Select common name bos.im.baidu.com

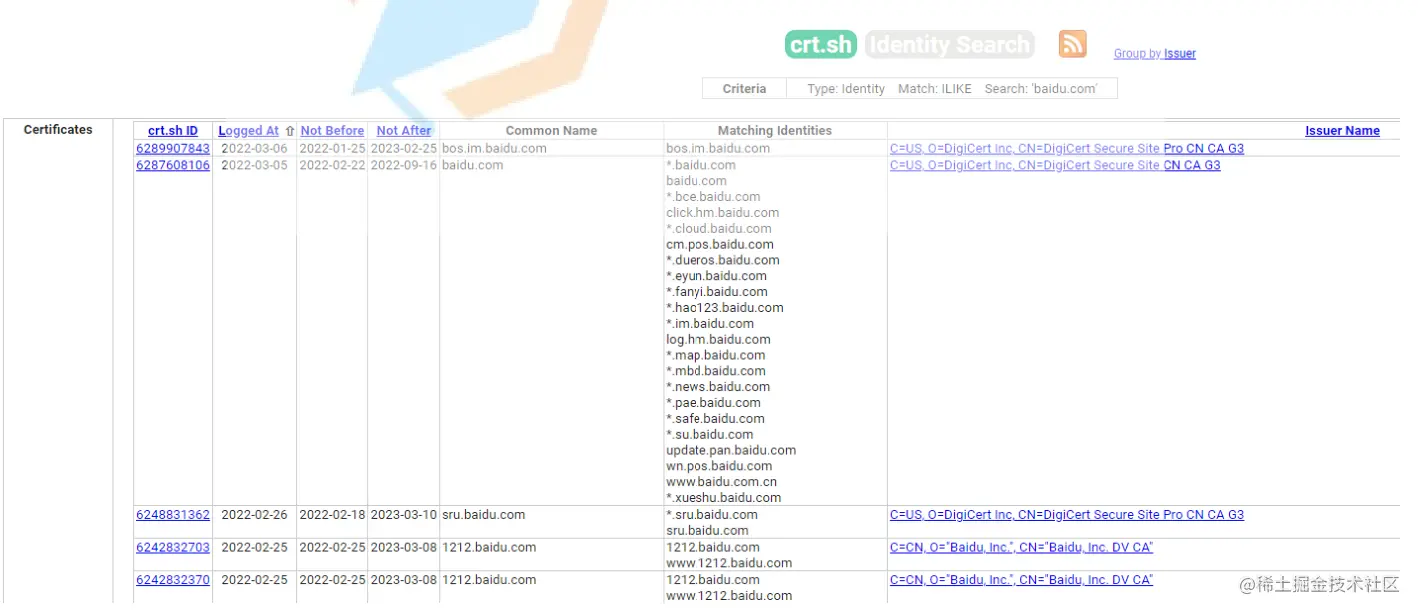pos(495,149)
